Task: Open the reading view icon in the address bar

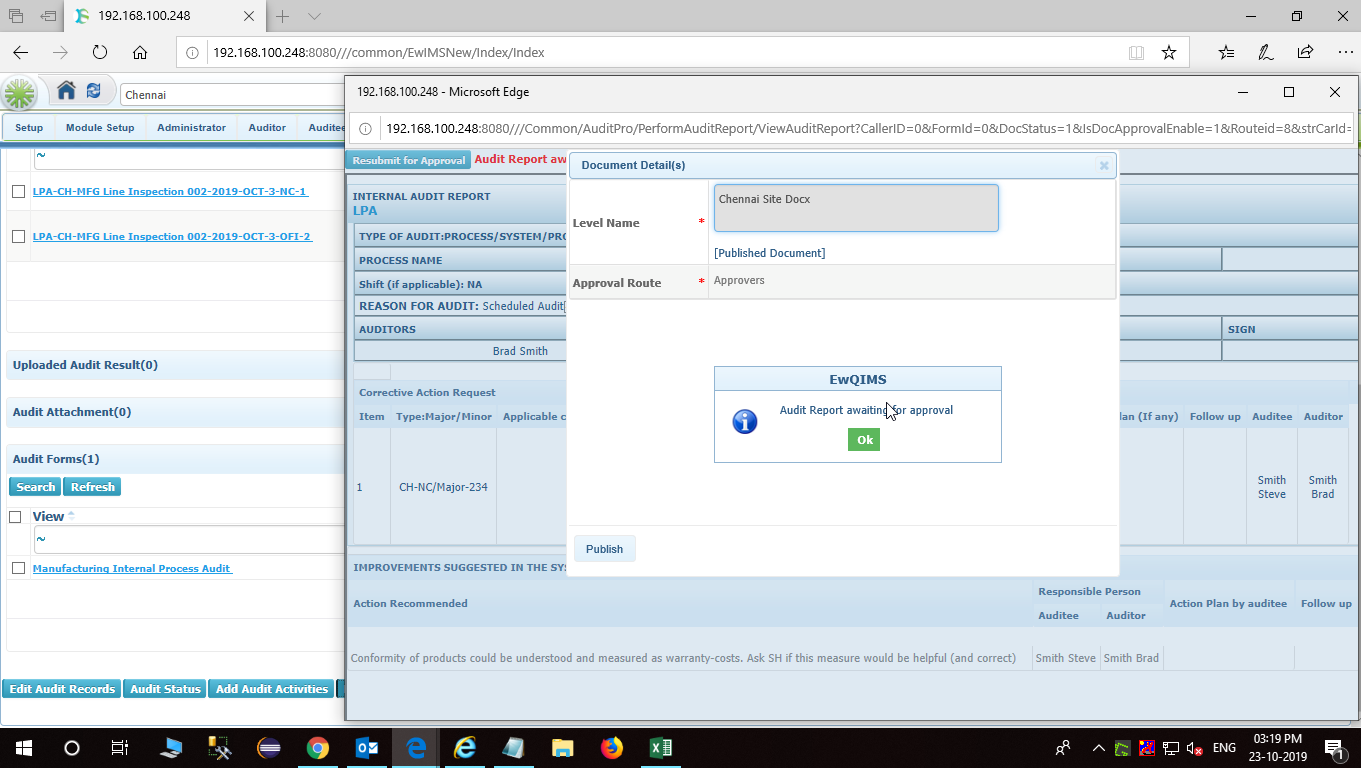Action: [1136, 52]
